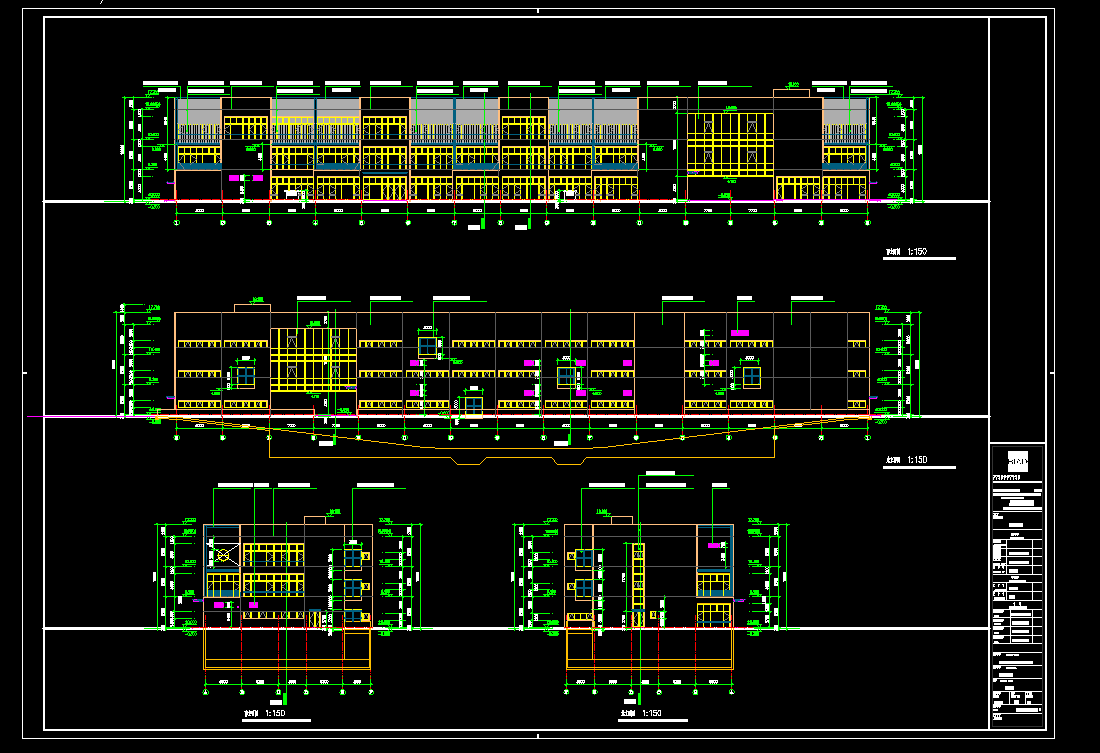Click the first axis bubble under top elevation
Viewport: 1100px width, 753px height.
[x=177, y=224]
